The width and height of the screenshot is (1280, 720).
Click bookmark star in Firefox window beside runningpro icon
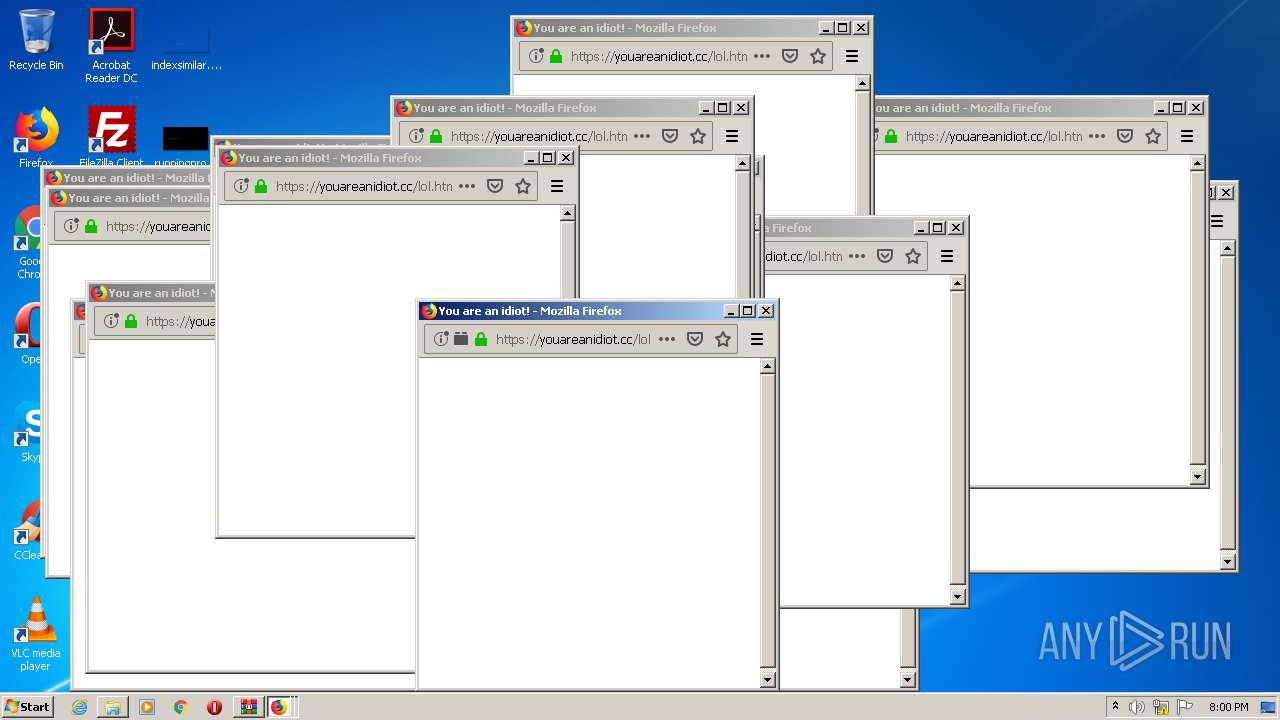pyautogui.click(x=523, y=186)
